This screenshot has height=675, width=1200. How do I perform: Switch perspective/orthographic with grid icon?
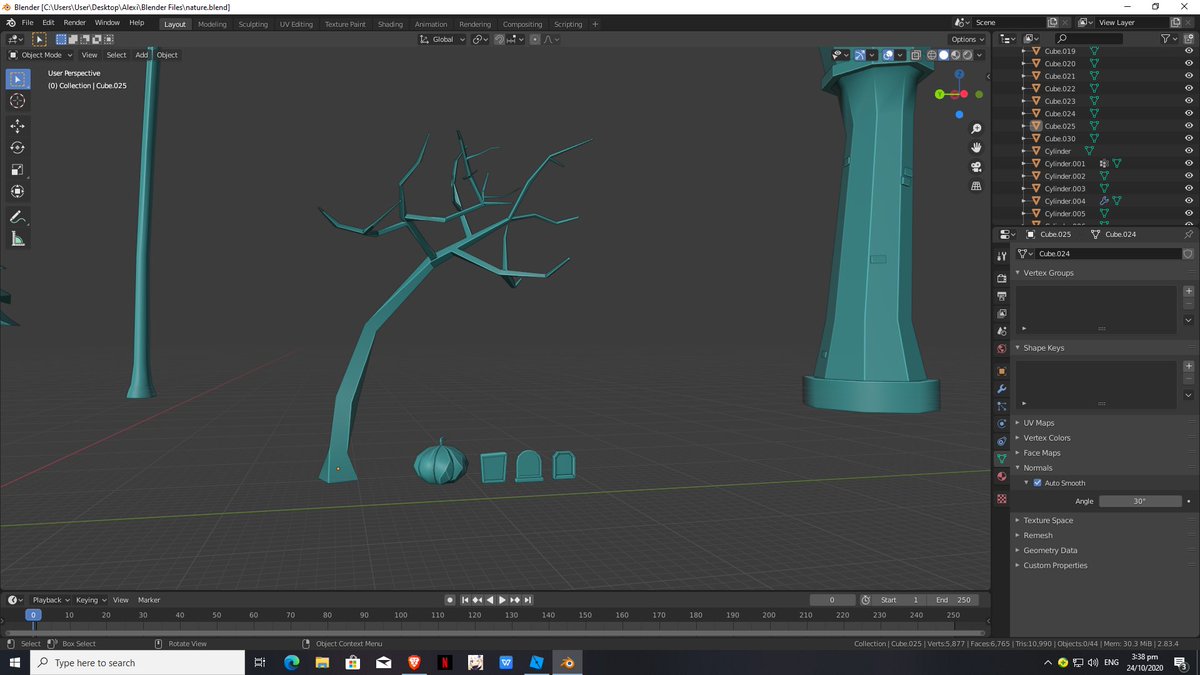(976, 186)
